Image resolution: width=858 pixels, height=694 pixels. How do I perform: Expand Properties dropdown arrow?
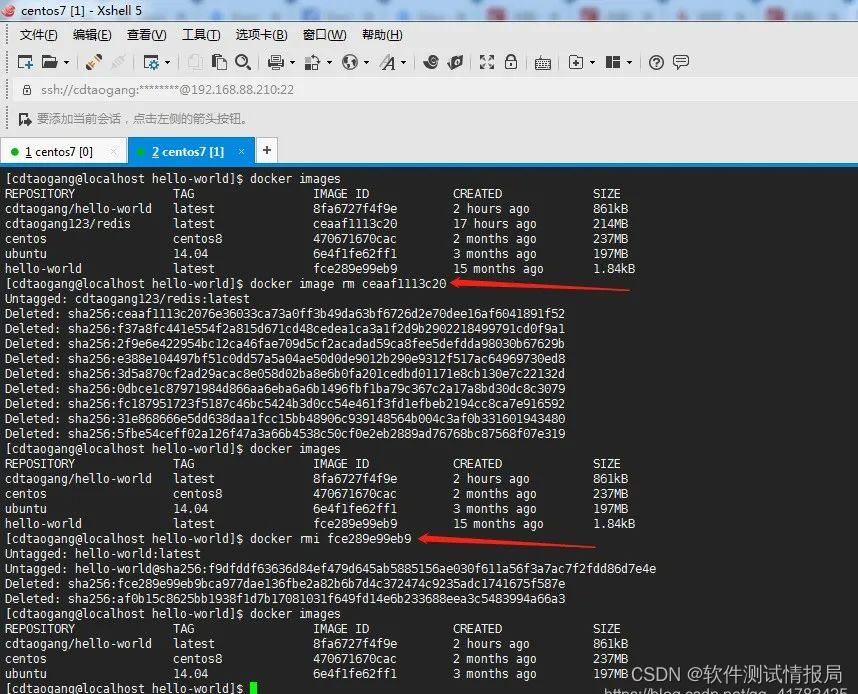167,63
